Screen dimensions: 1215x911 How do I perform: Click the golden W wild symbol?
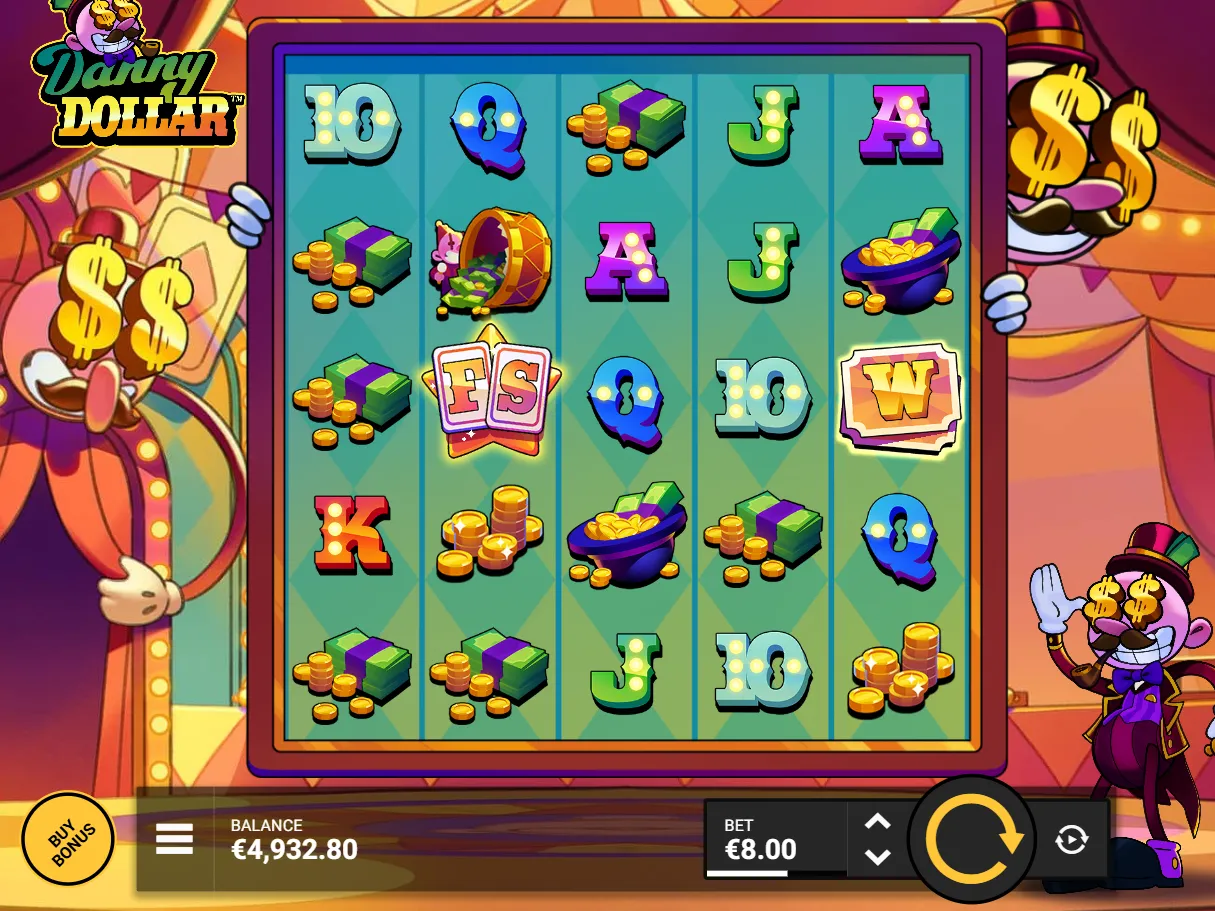(900, 395)
